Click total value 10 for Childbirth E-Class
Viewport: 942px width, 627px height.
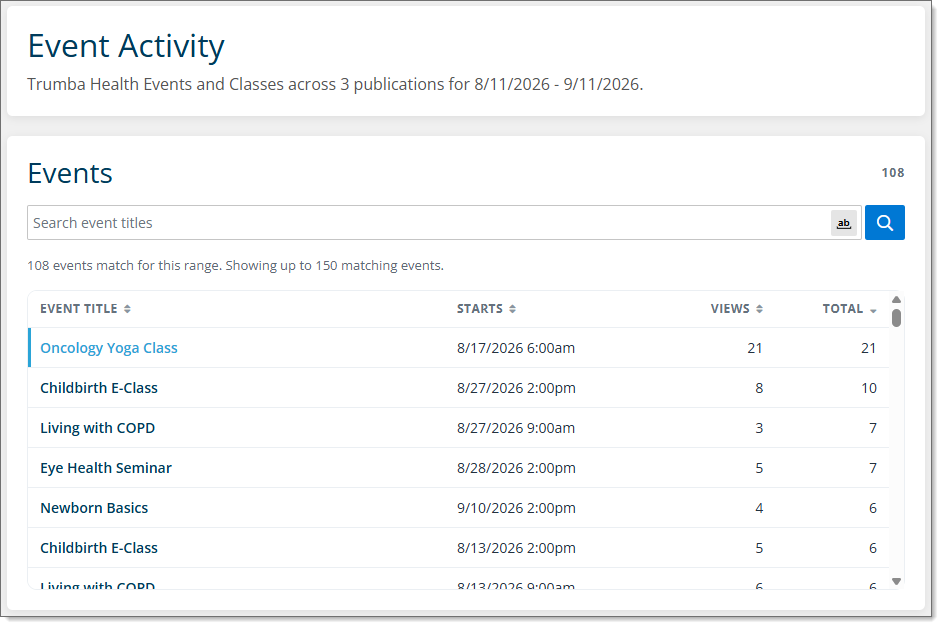pyautogui.click(x=869, y=388)
